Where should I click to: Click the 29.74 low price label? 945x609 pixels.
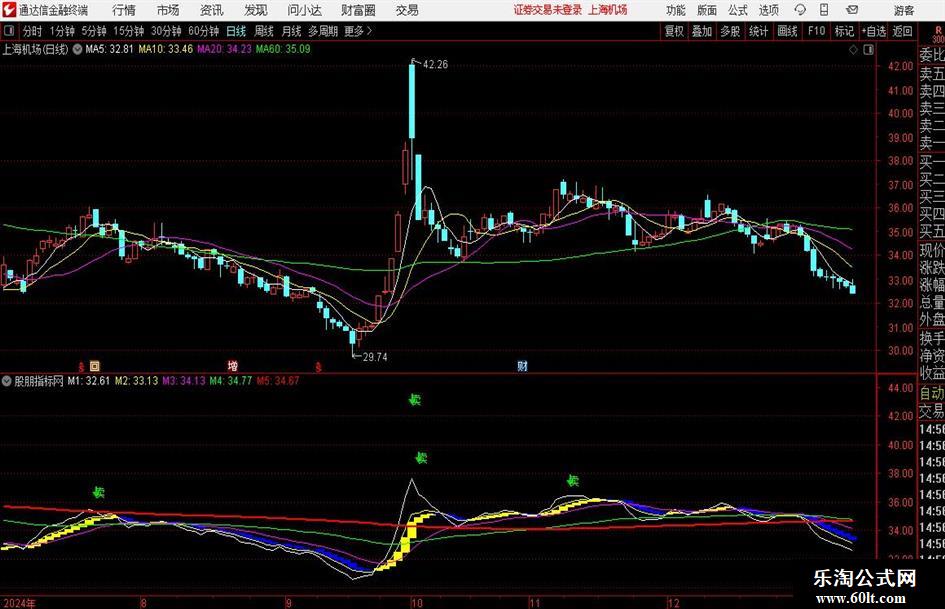coord(375,357)
